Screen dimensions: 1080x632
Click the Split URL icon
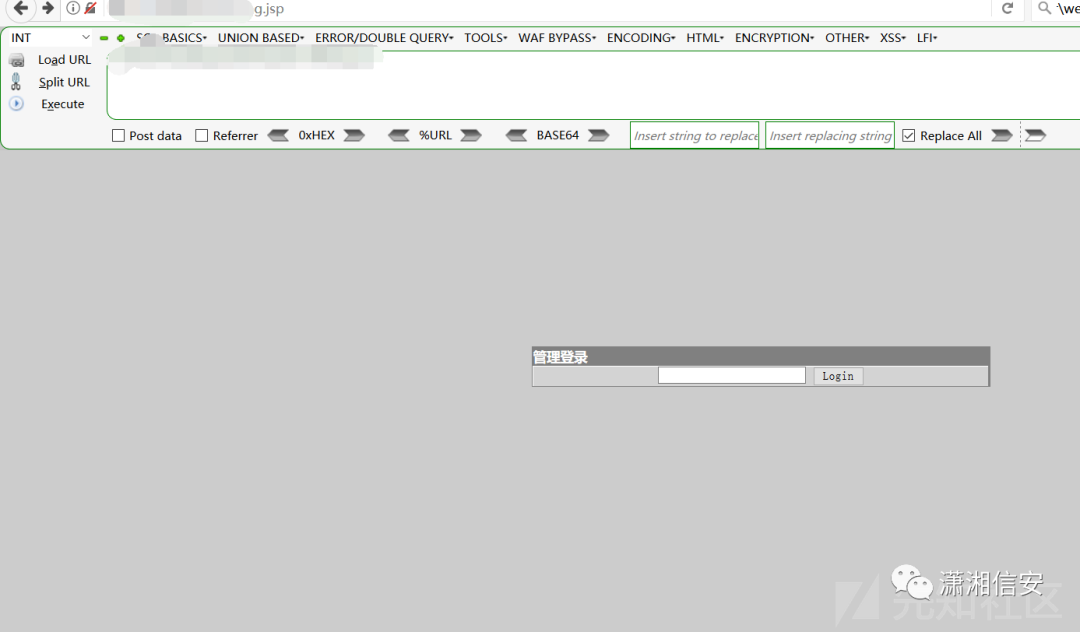(x=16, y=82)
